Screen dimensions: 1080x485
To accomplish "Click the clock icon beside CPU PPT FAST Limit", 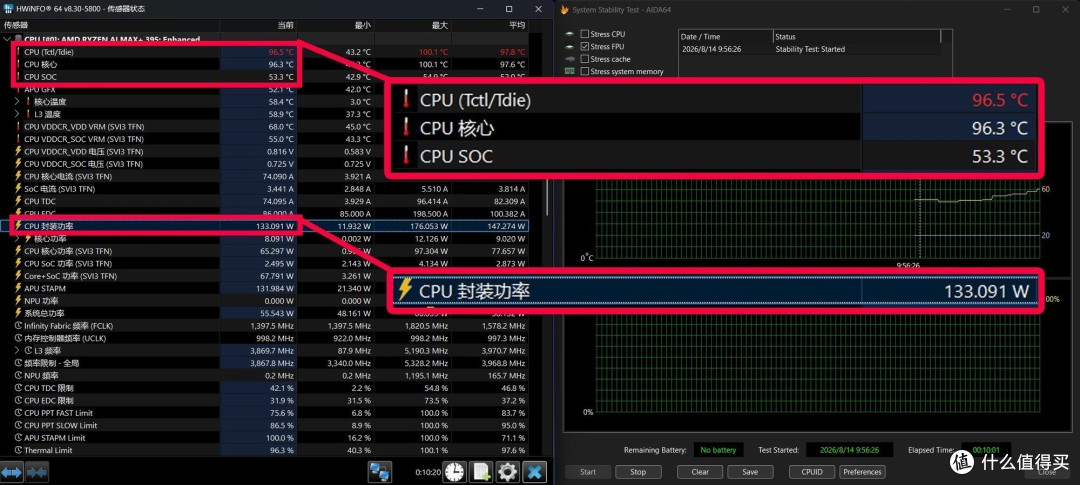I will [19, 413].
